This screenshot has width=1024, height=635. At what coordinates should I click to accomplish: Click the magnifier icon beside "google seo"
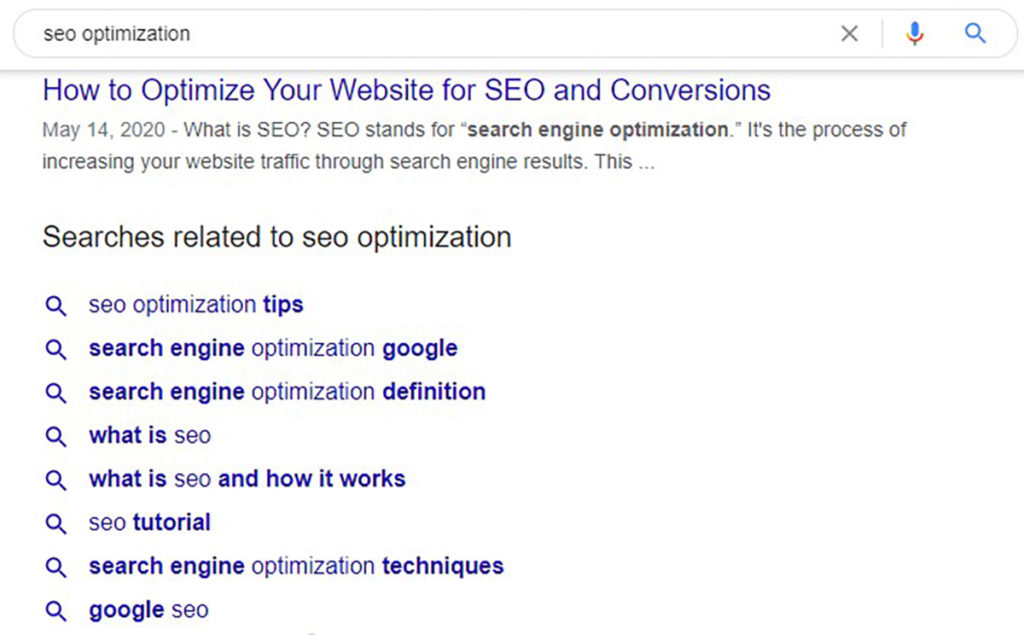[56, 610]
